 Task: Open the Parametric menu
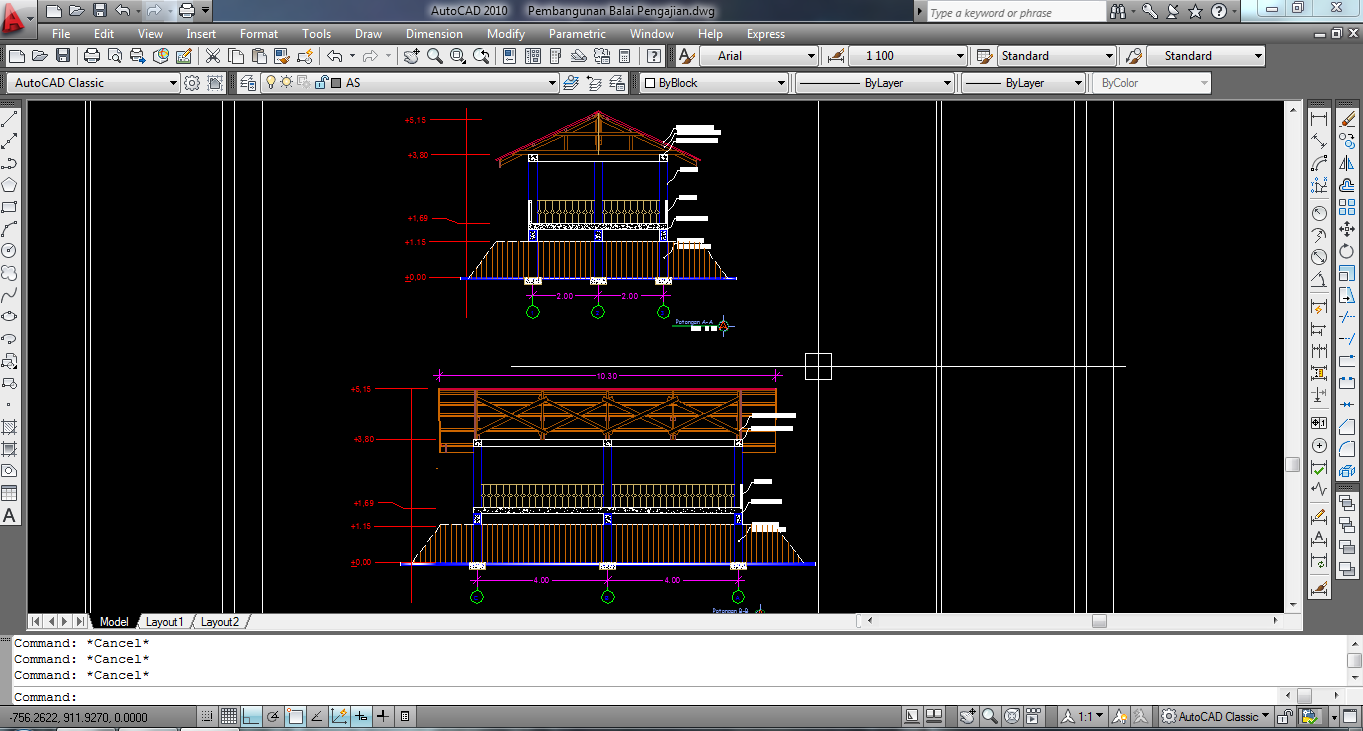pyautogui.click(x=577, y=34)
